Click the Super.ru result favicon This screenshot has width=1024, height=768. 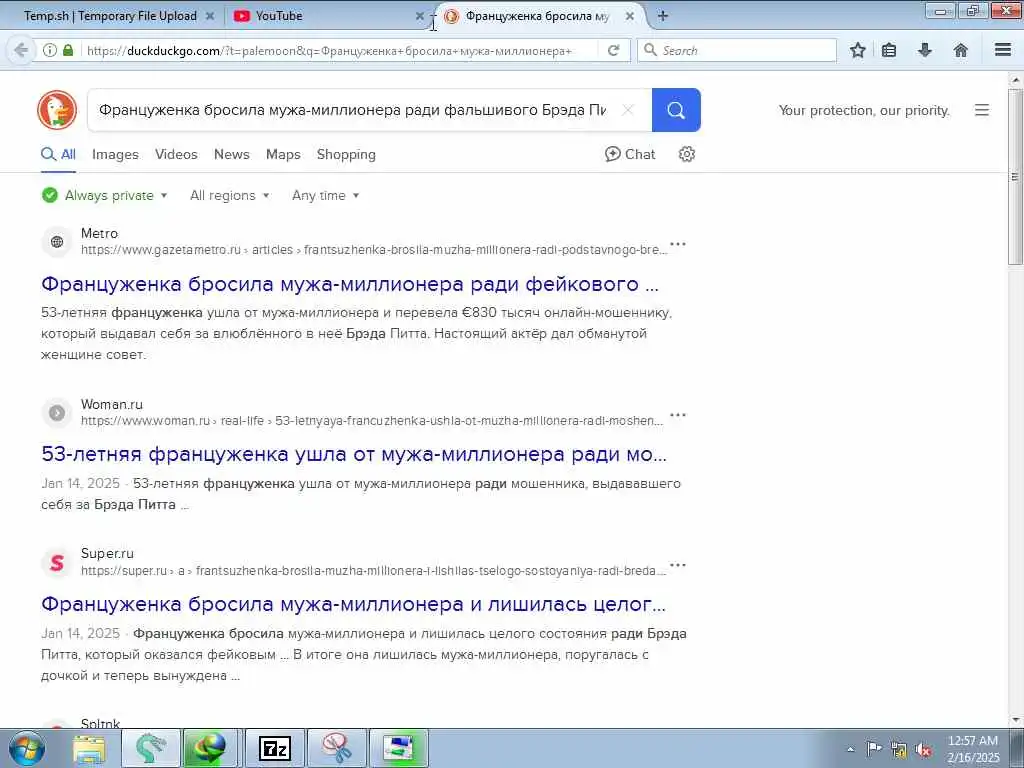(57, 562)
